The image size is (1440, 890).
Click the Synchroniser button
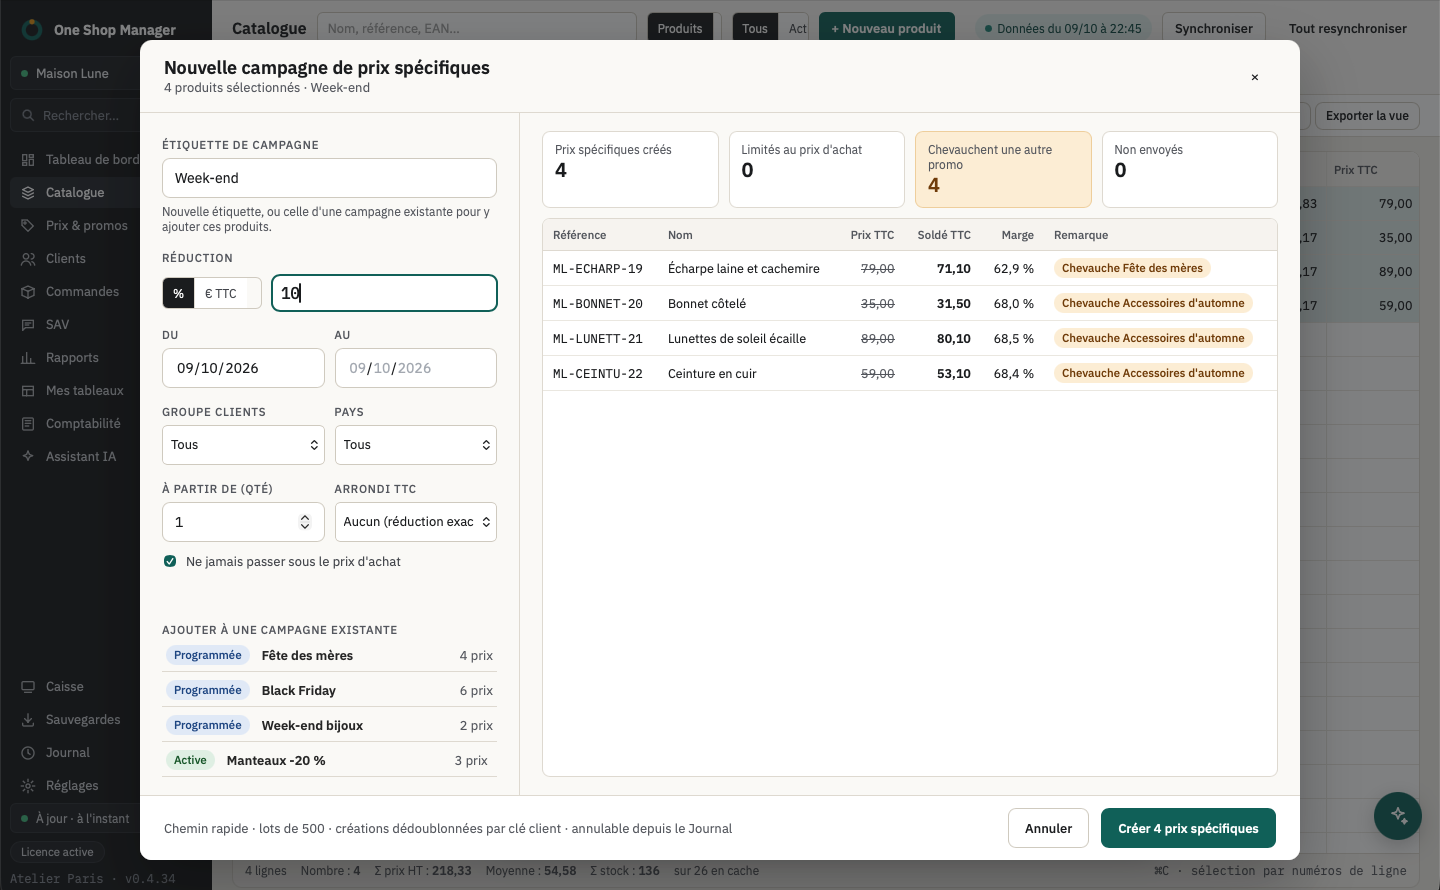[1213, 28]
